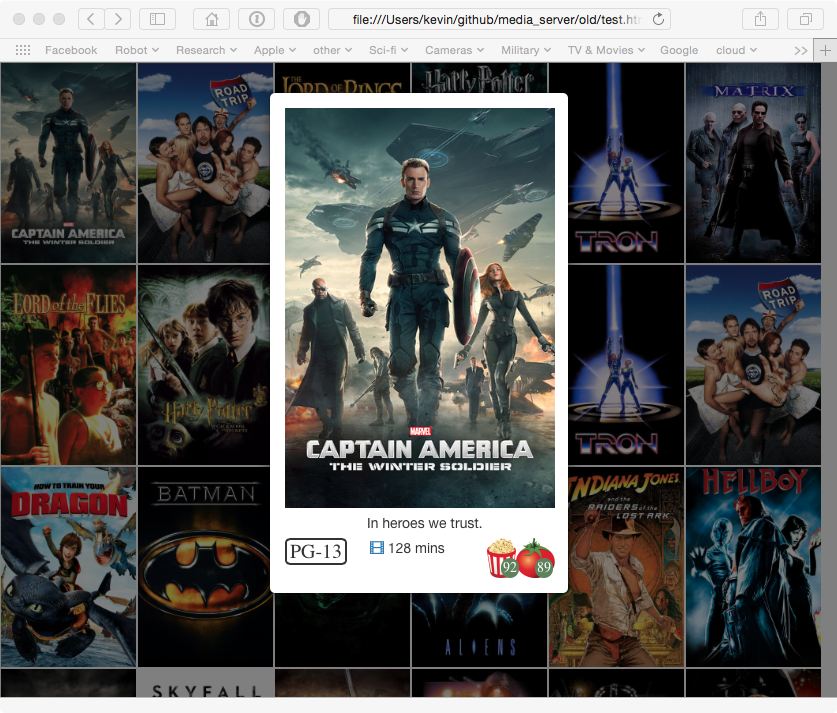Select The Matrix poster

(x=753, y=163)
